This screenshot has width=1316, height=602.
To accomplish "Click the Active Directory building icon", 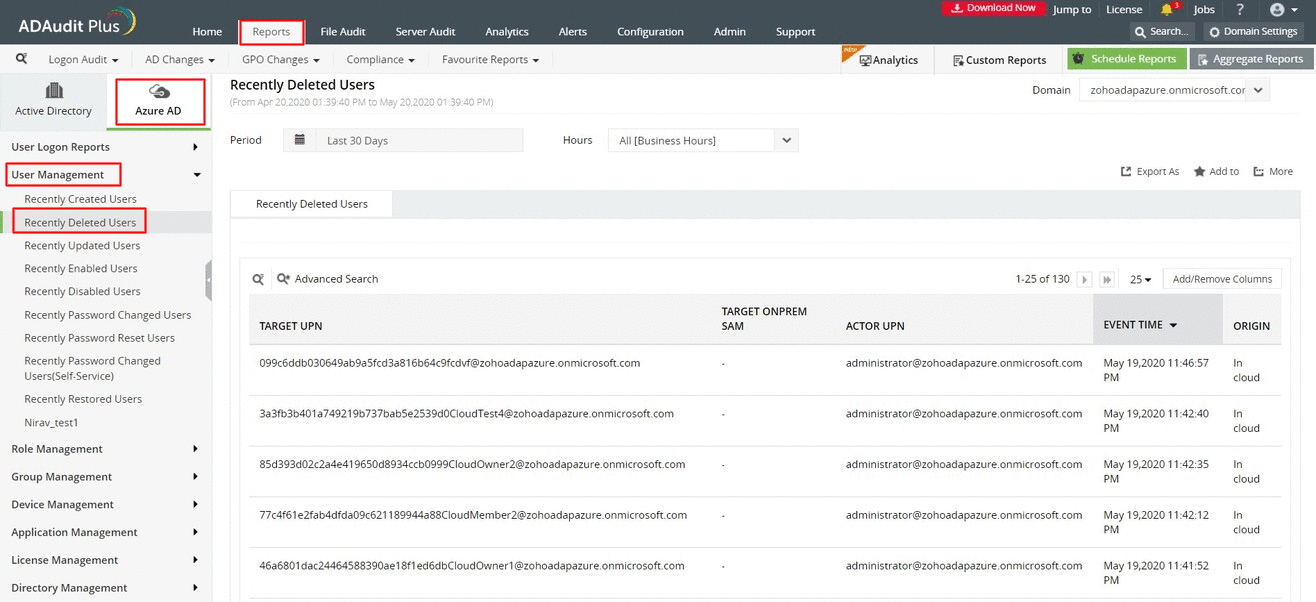I will (x=54, y=92).
